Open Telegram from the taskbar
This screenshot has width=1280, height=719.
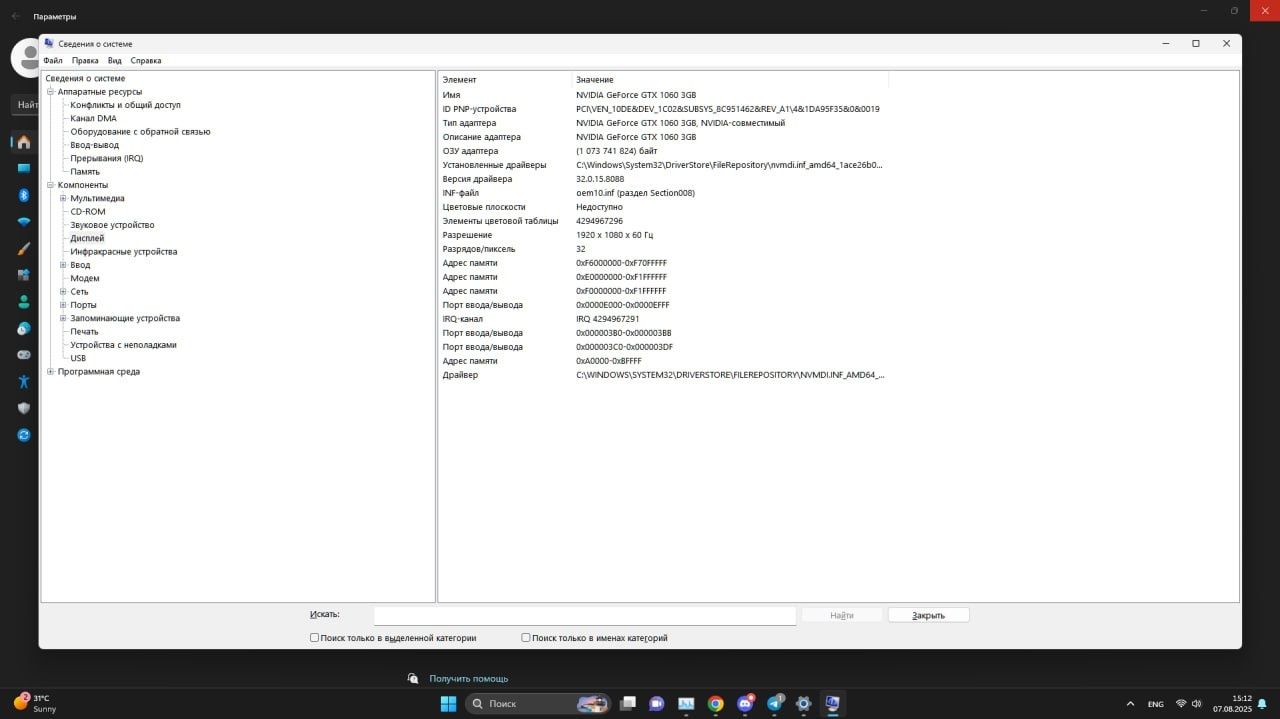pyautogui.click(x=774, y=703)
